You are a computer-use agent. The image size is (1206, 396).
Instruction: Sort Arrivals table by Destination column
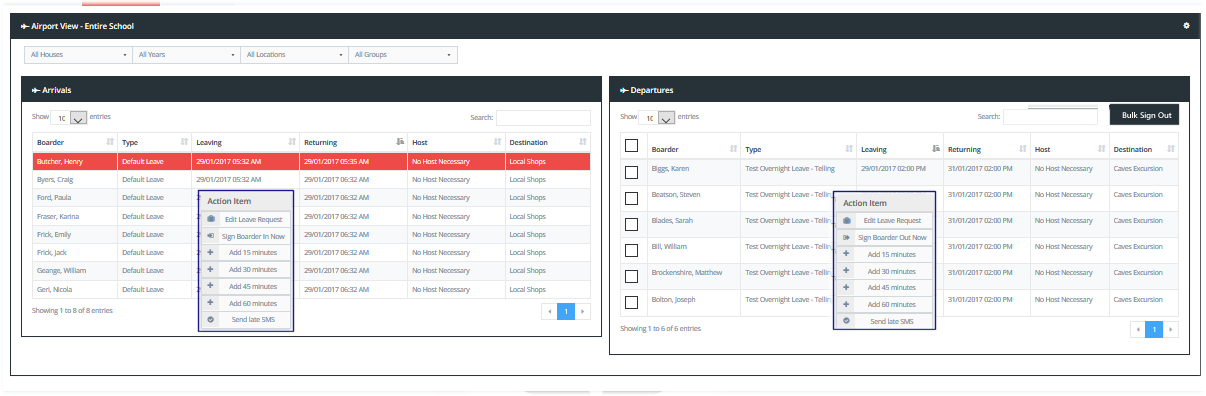pos(547,142)
